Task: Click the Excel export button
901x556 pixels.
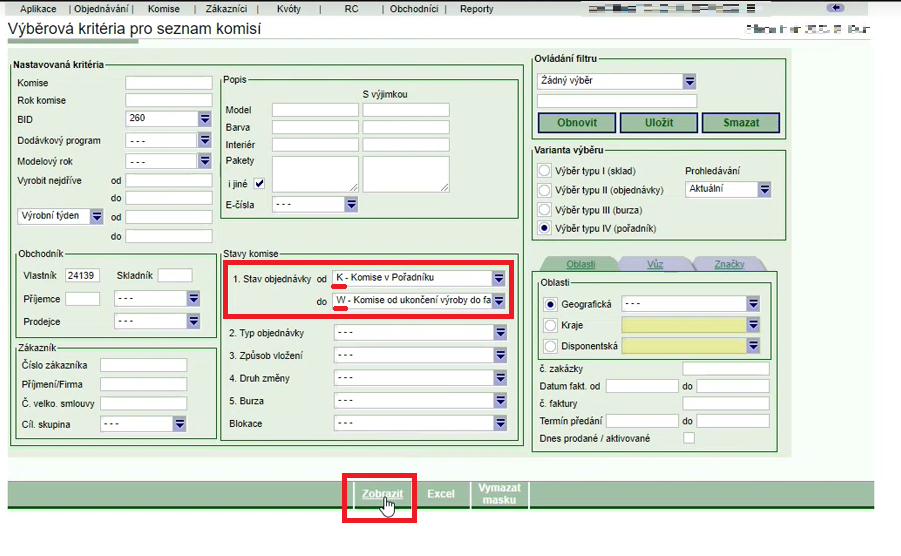Action: point(441,494)
